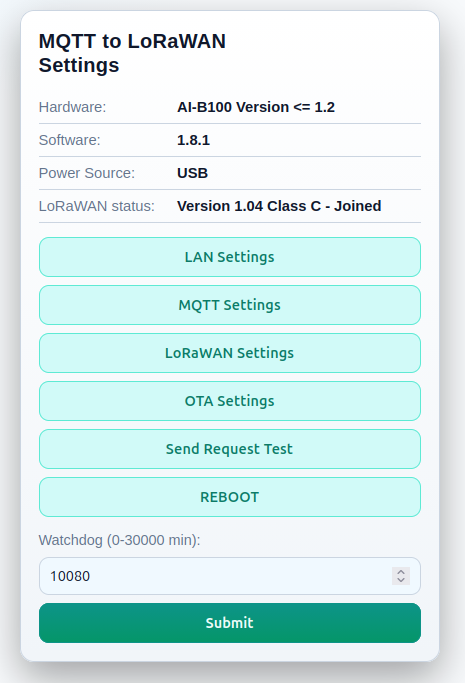This screenshot has width=465, height=683.
Task: Click the 'LoRaWAN status:' label
Action: coord(97,206)
